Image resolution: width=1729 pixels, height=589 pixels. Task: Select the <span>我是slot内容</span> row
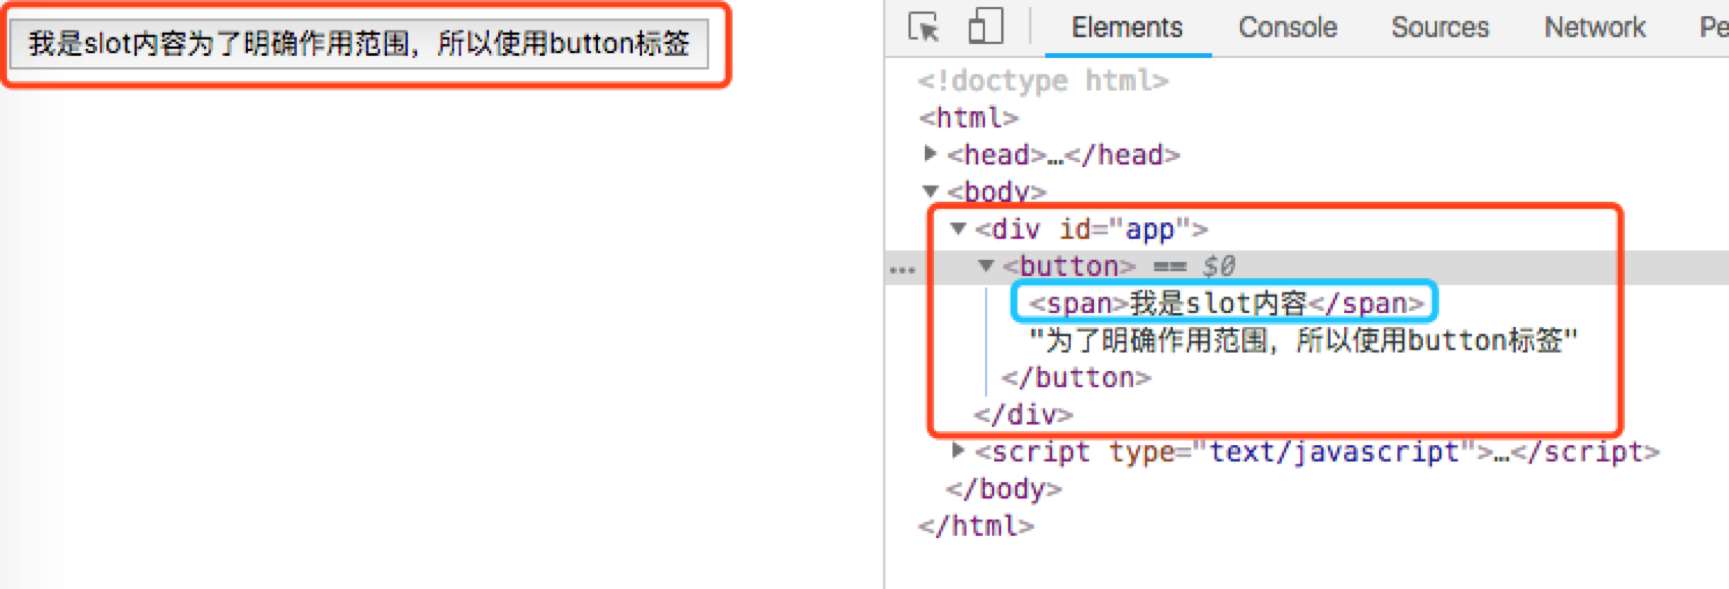[x=1226, y=303]
